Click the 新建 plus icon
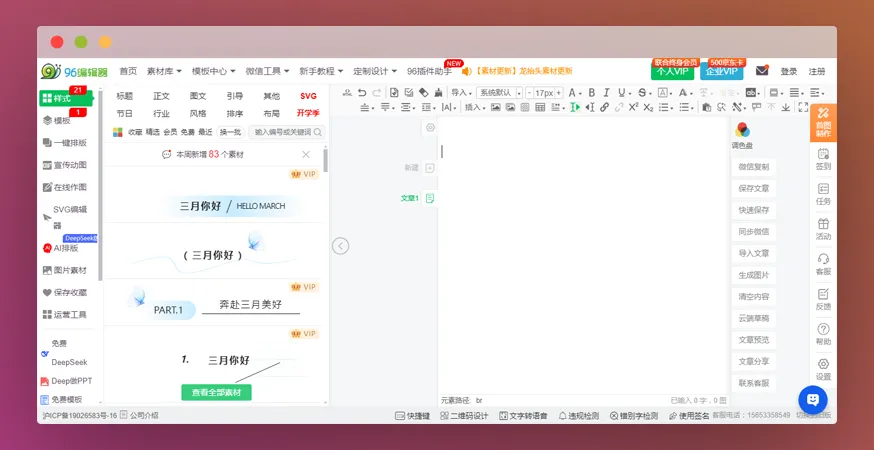This screenshot has height=450, width=874. click(x=430, y=168)
